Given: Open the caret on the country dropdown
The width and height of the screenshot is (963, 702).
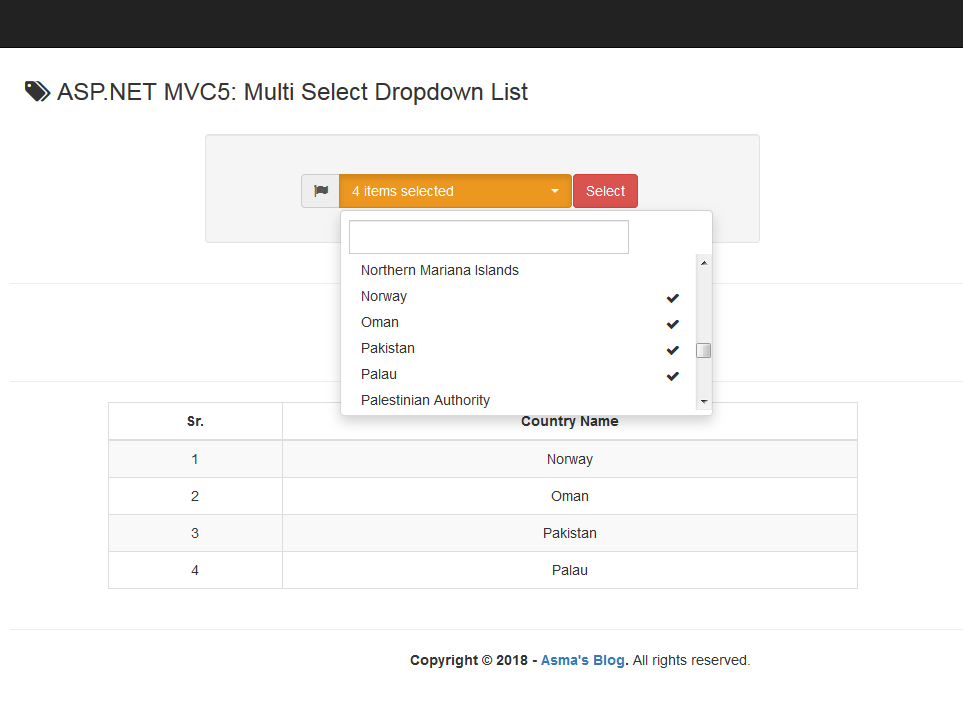Looking at the screenshot, I should pos(554,190).
